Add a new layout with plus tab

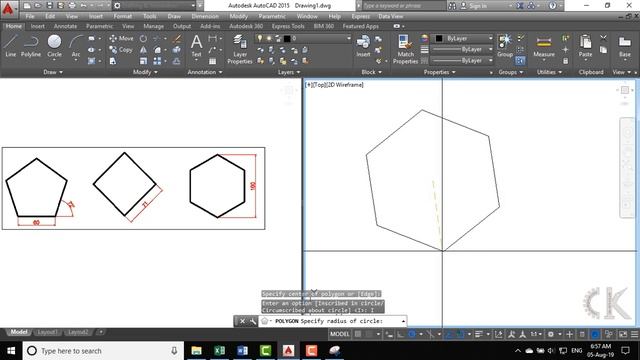(x=101, y=332)
